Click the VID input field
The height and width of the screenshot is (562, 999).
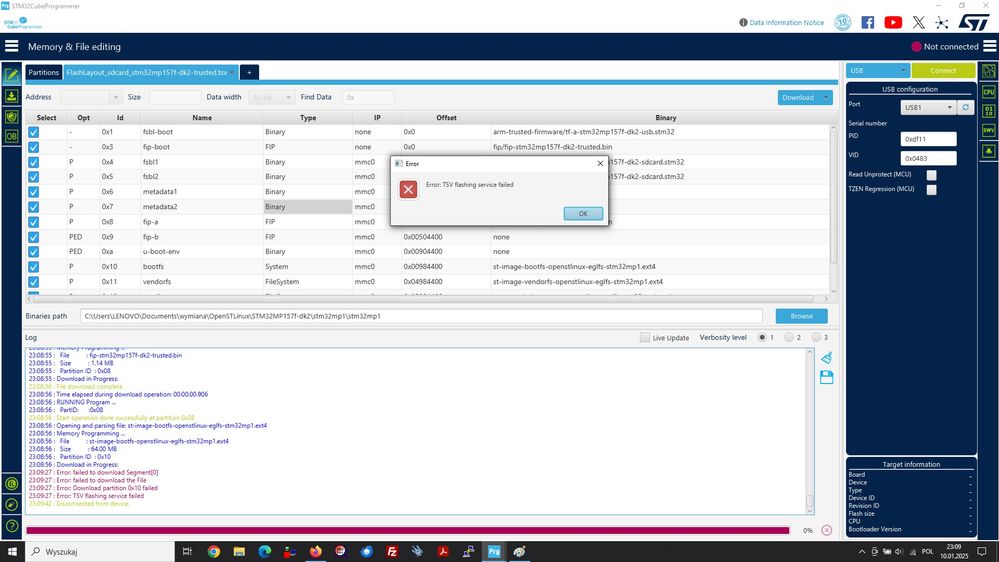click(928, 158)
